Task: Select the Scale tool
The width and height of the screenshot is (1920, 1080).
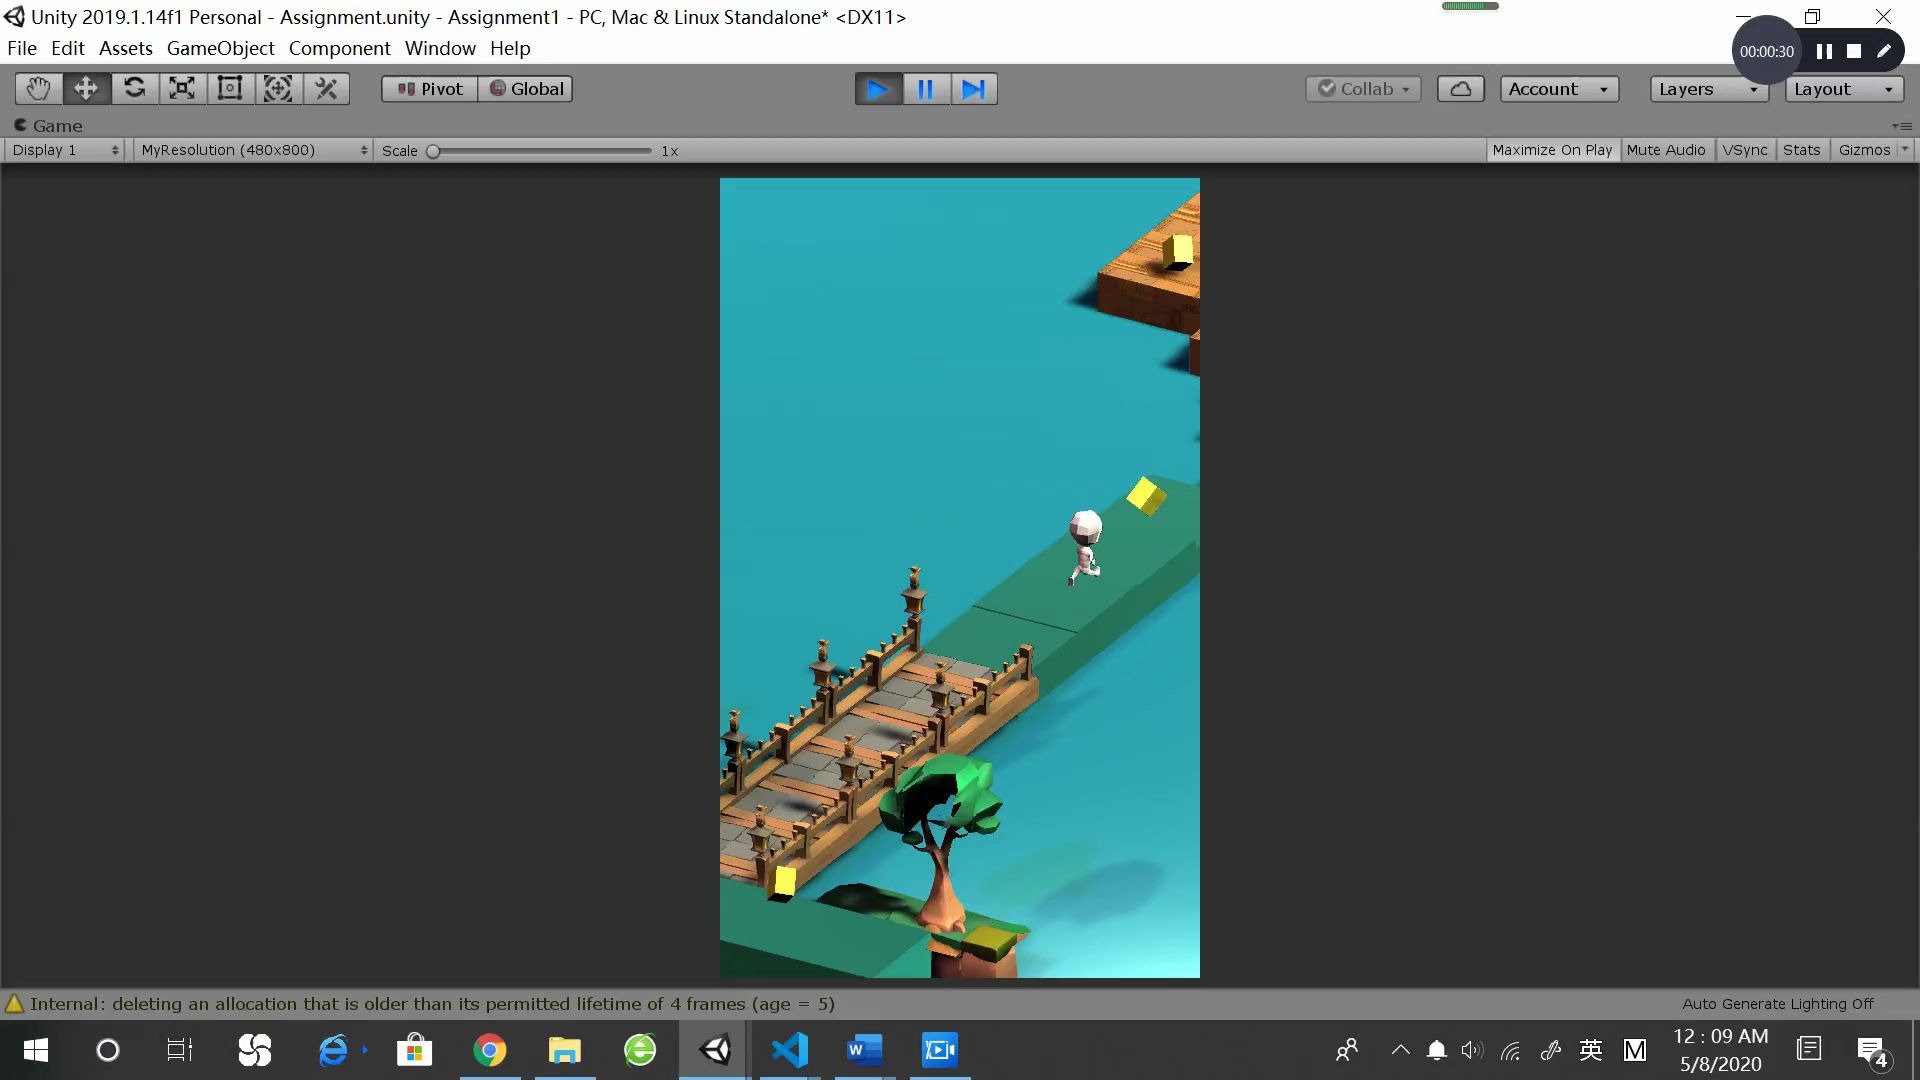Action: coord(181,88)
